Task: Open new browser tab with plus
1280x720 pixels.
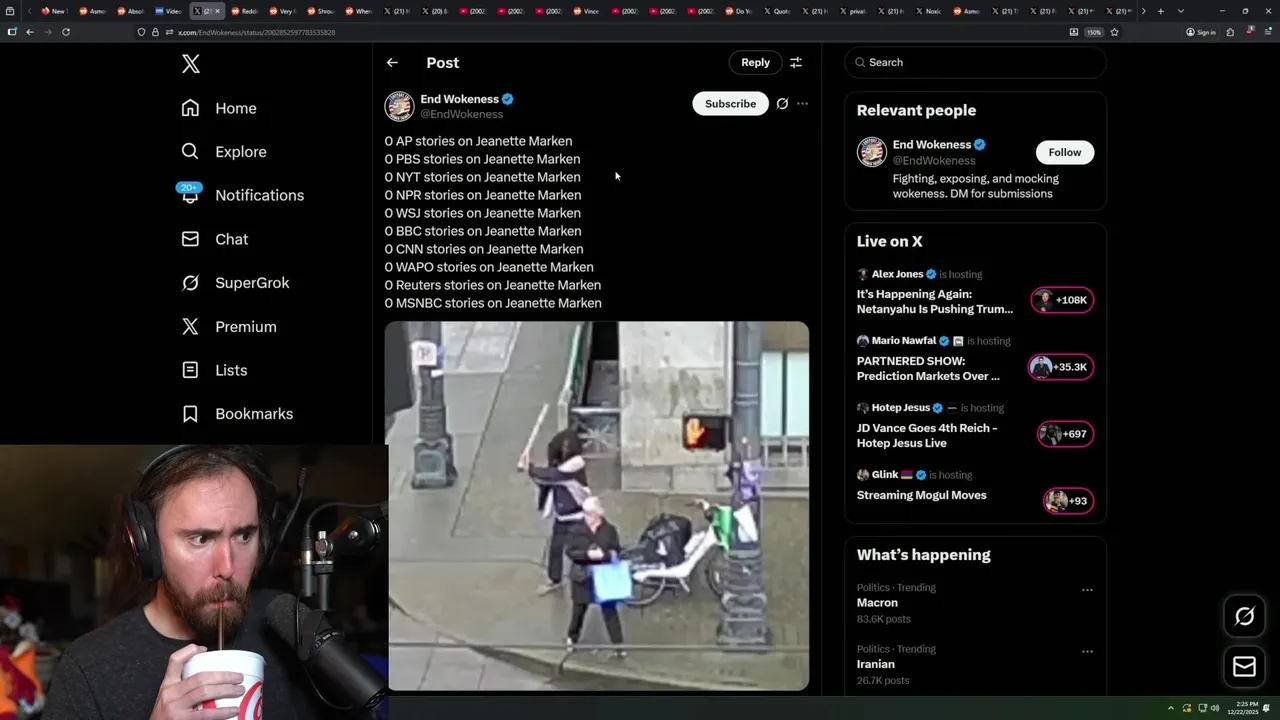Action: (x=1160, y=11)
